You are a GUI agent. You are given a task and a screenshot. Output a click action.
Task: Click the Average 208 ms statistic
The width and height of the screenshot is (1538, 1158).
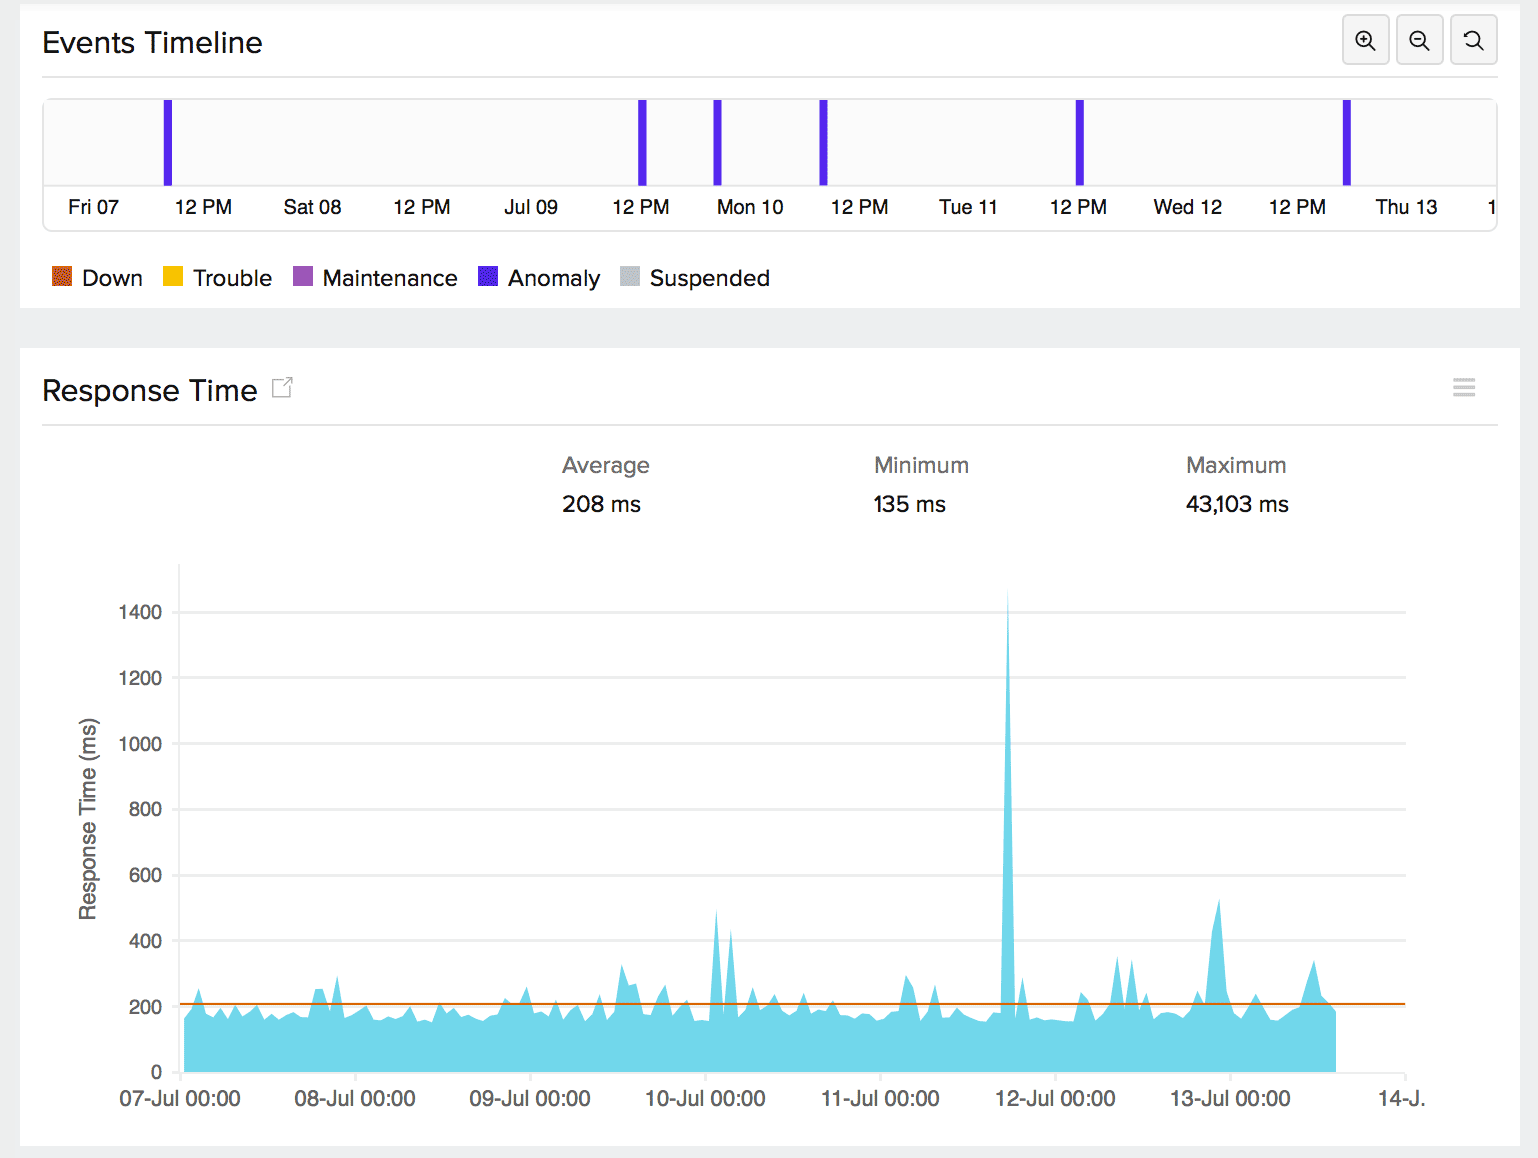tap(602, 504)
